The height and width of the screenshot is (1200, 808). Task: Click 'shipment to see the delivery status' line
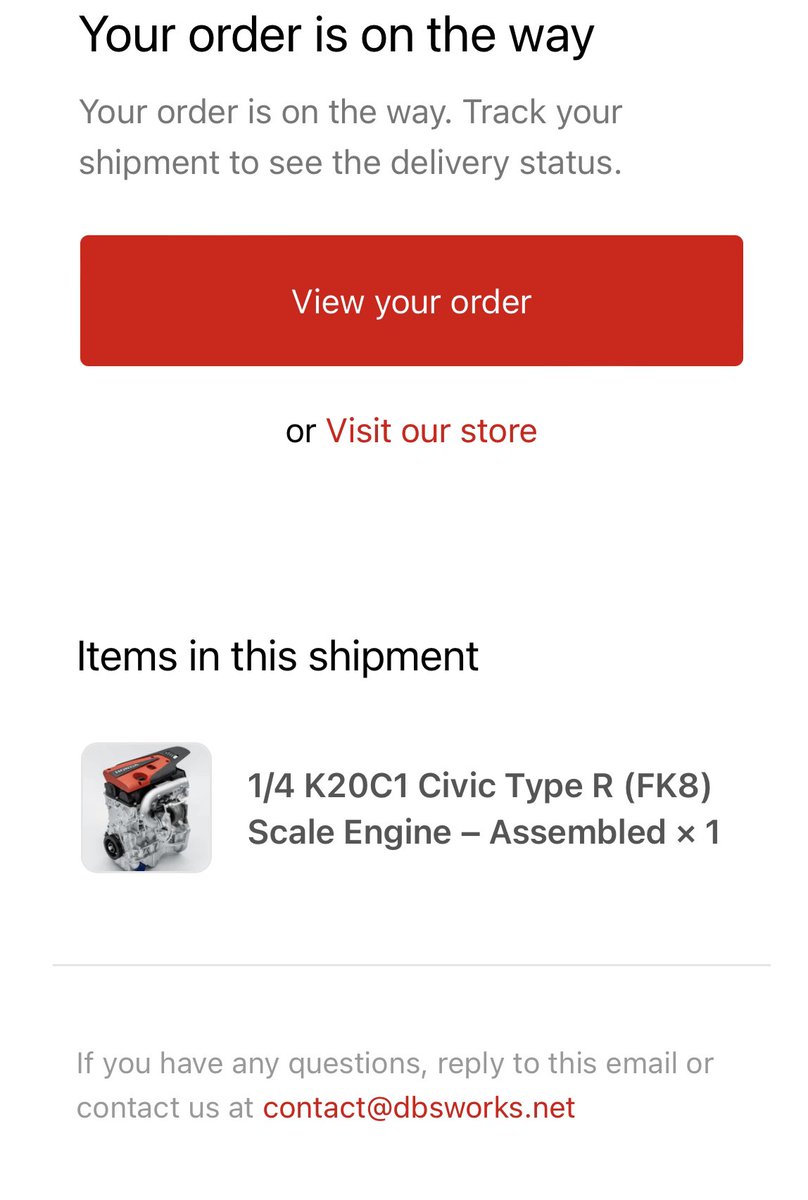click(x=350, y=161)
